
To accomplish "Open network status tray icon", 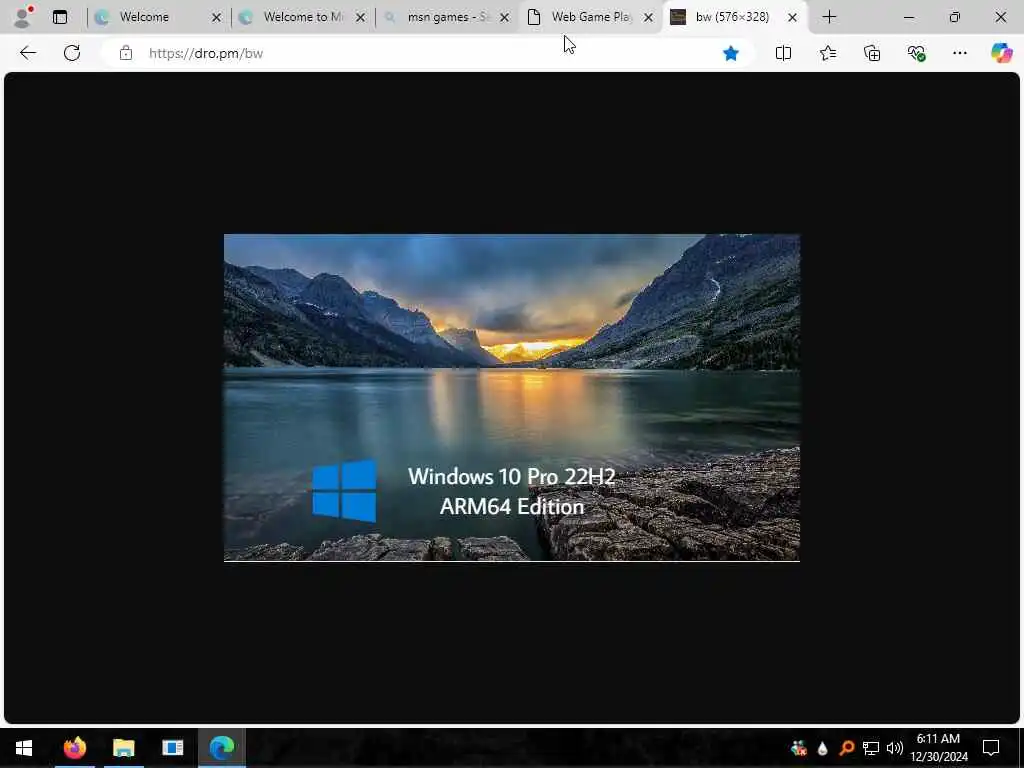I will coord(871,748).
